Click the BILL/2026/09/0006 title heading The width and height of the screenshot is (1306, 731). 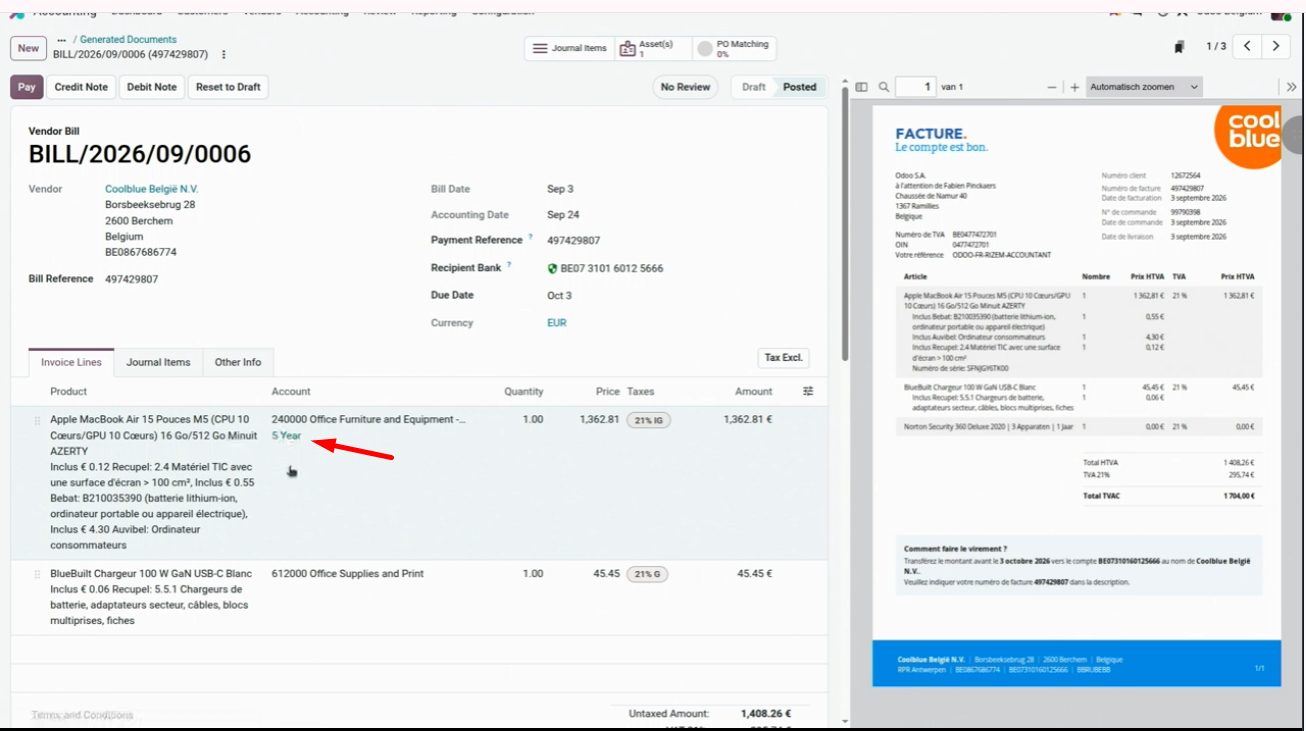140,154
